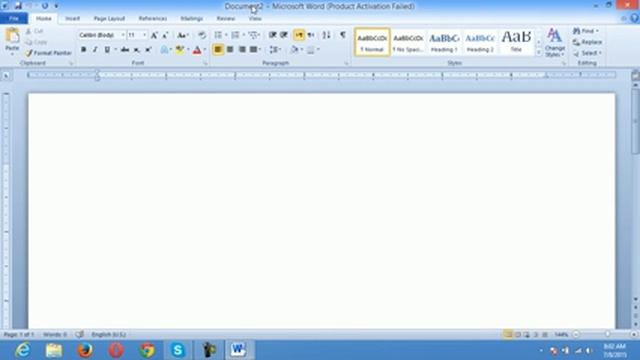640x360 pixels.
Task: Toggle the ruler display button above scrollbar
Action: tap(635, 76)
